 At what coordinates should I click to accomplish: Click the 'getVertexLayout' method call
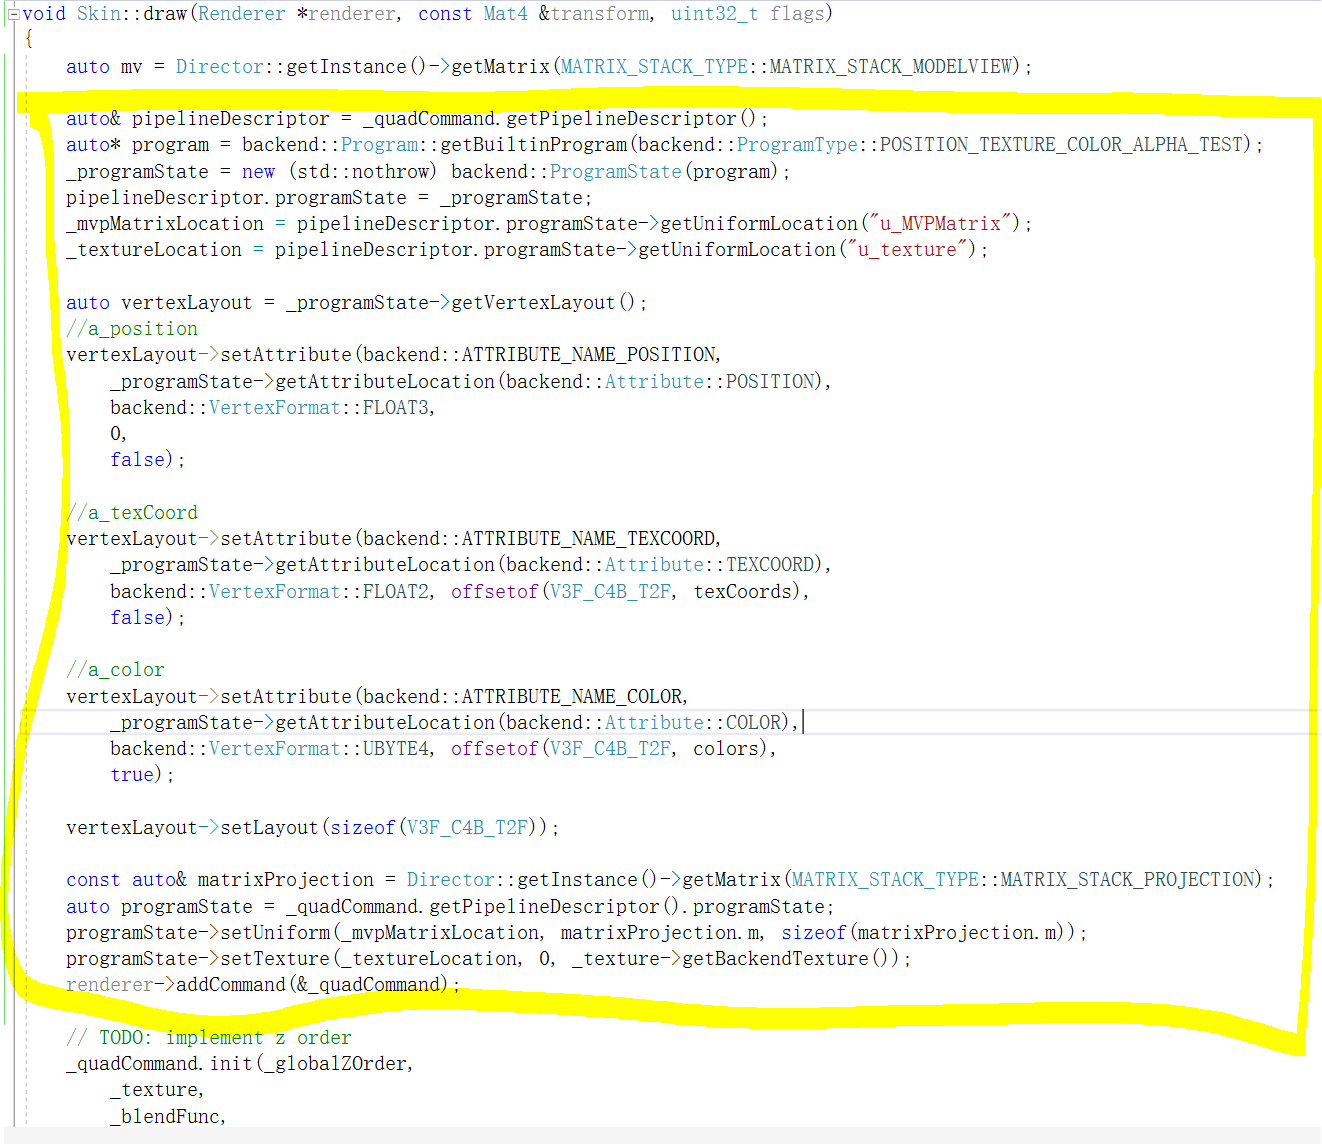(533, 303)
